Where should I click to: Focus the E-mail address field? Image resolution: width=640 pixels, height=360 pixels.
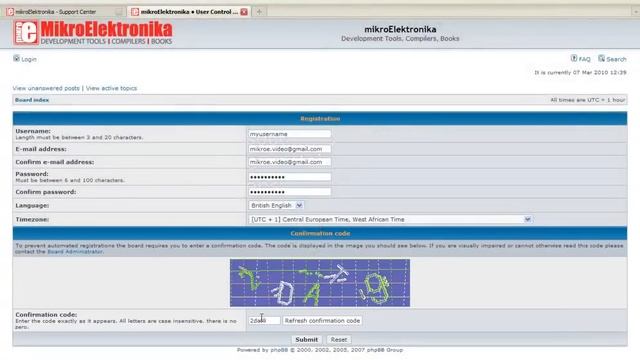[x=289, y=149]
